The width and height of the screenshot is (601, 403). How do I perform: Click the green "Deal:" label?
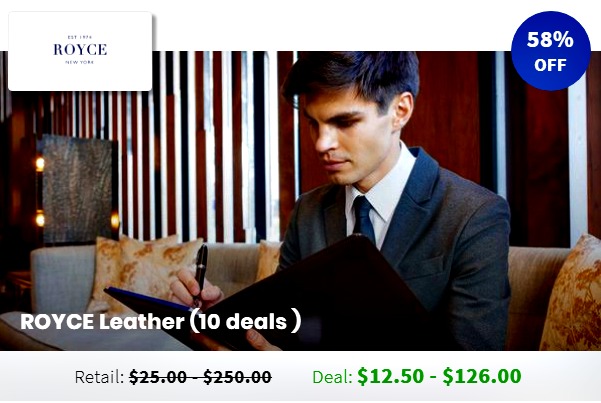click(x=332, y=377)
